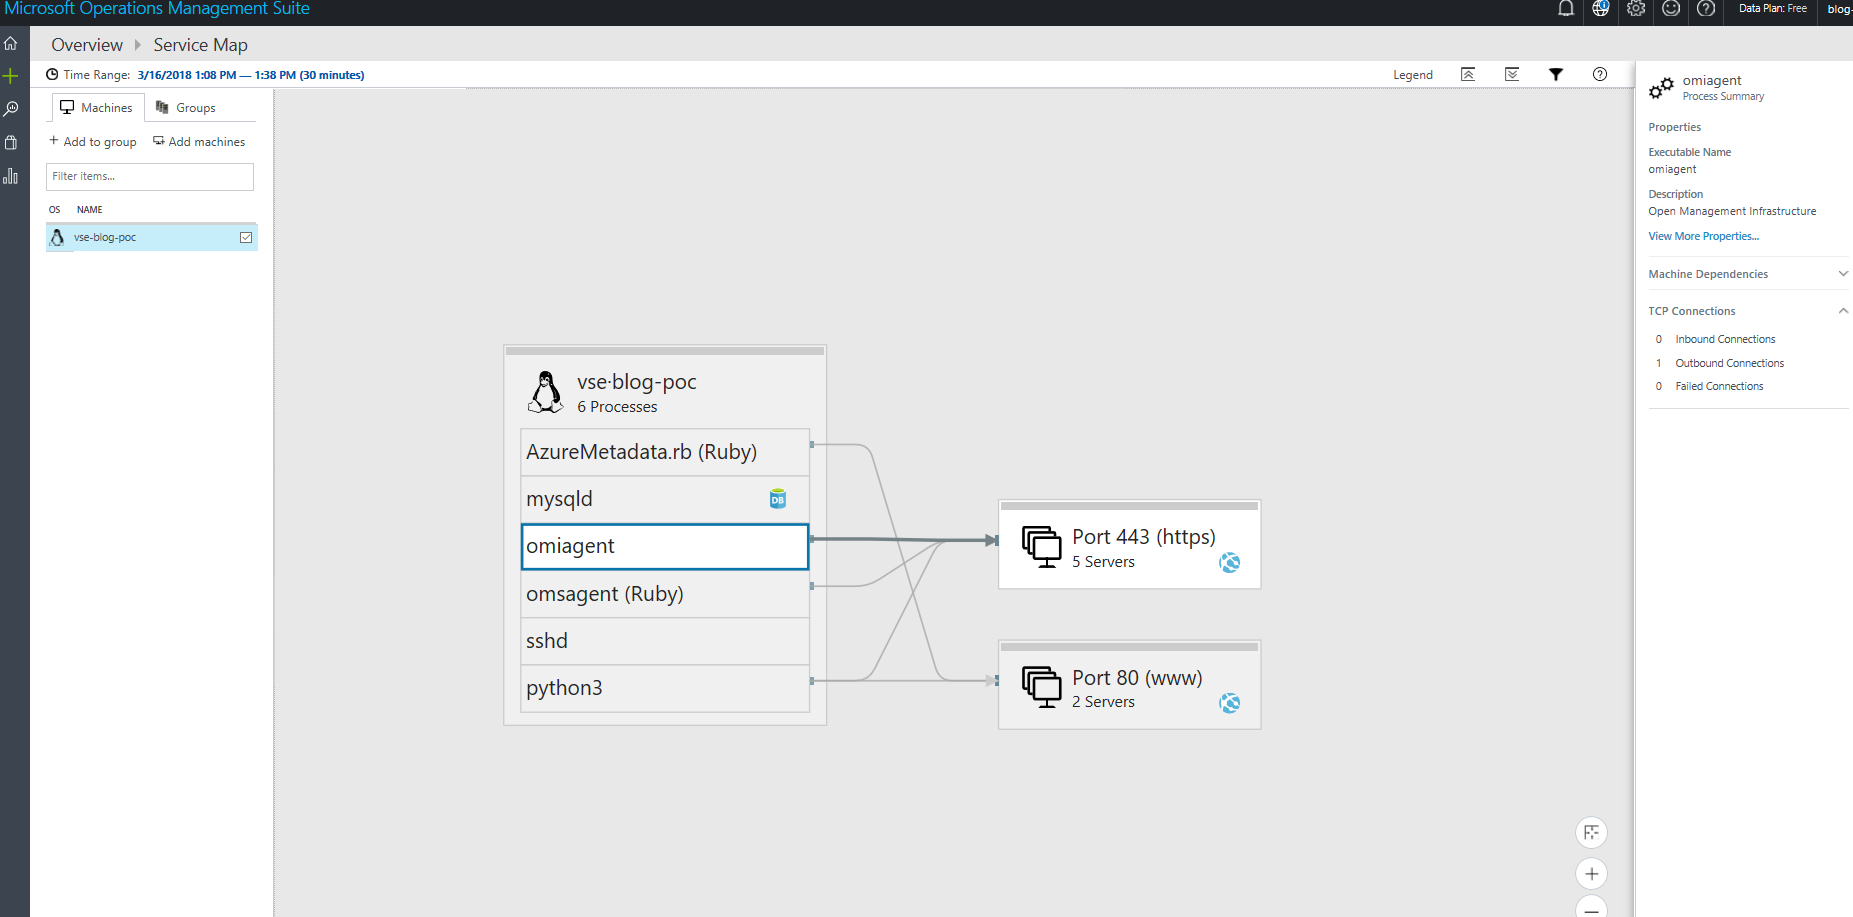The height and width of the screenshot is (917, 1853).
Task: Open settings gear in top bar
Action: click(1636, 9)
